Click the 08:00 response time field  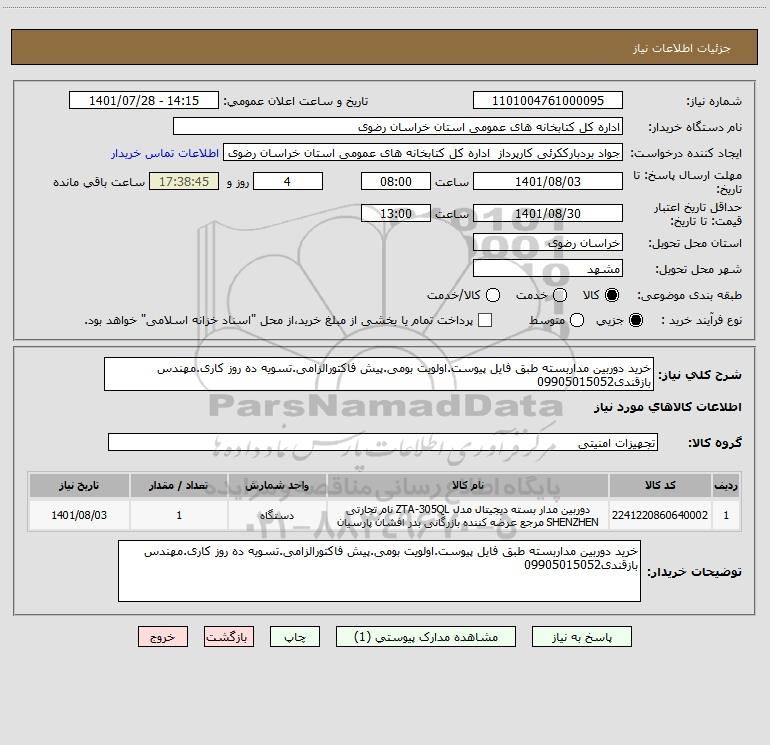tap(396, 181)
